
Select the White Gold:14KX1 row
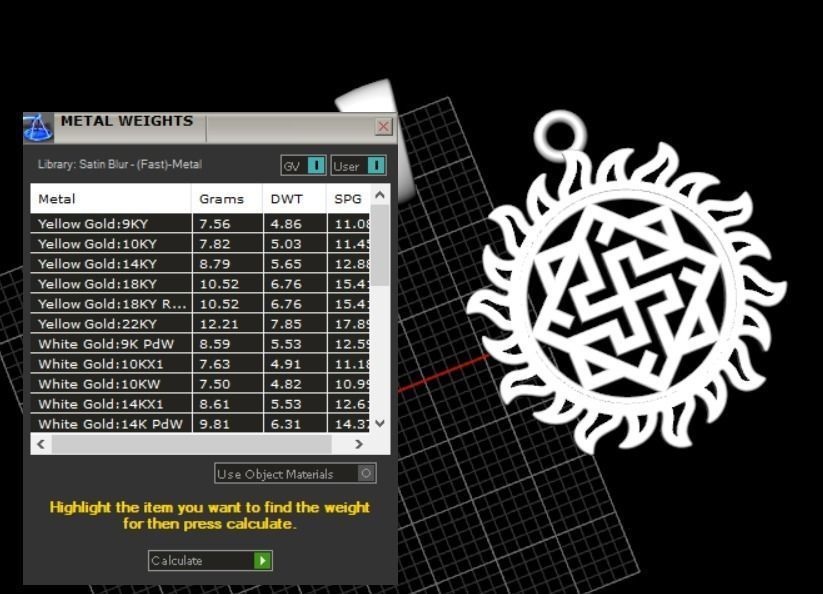pyautogui.click(x=201, y=404)
